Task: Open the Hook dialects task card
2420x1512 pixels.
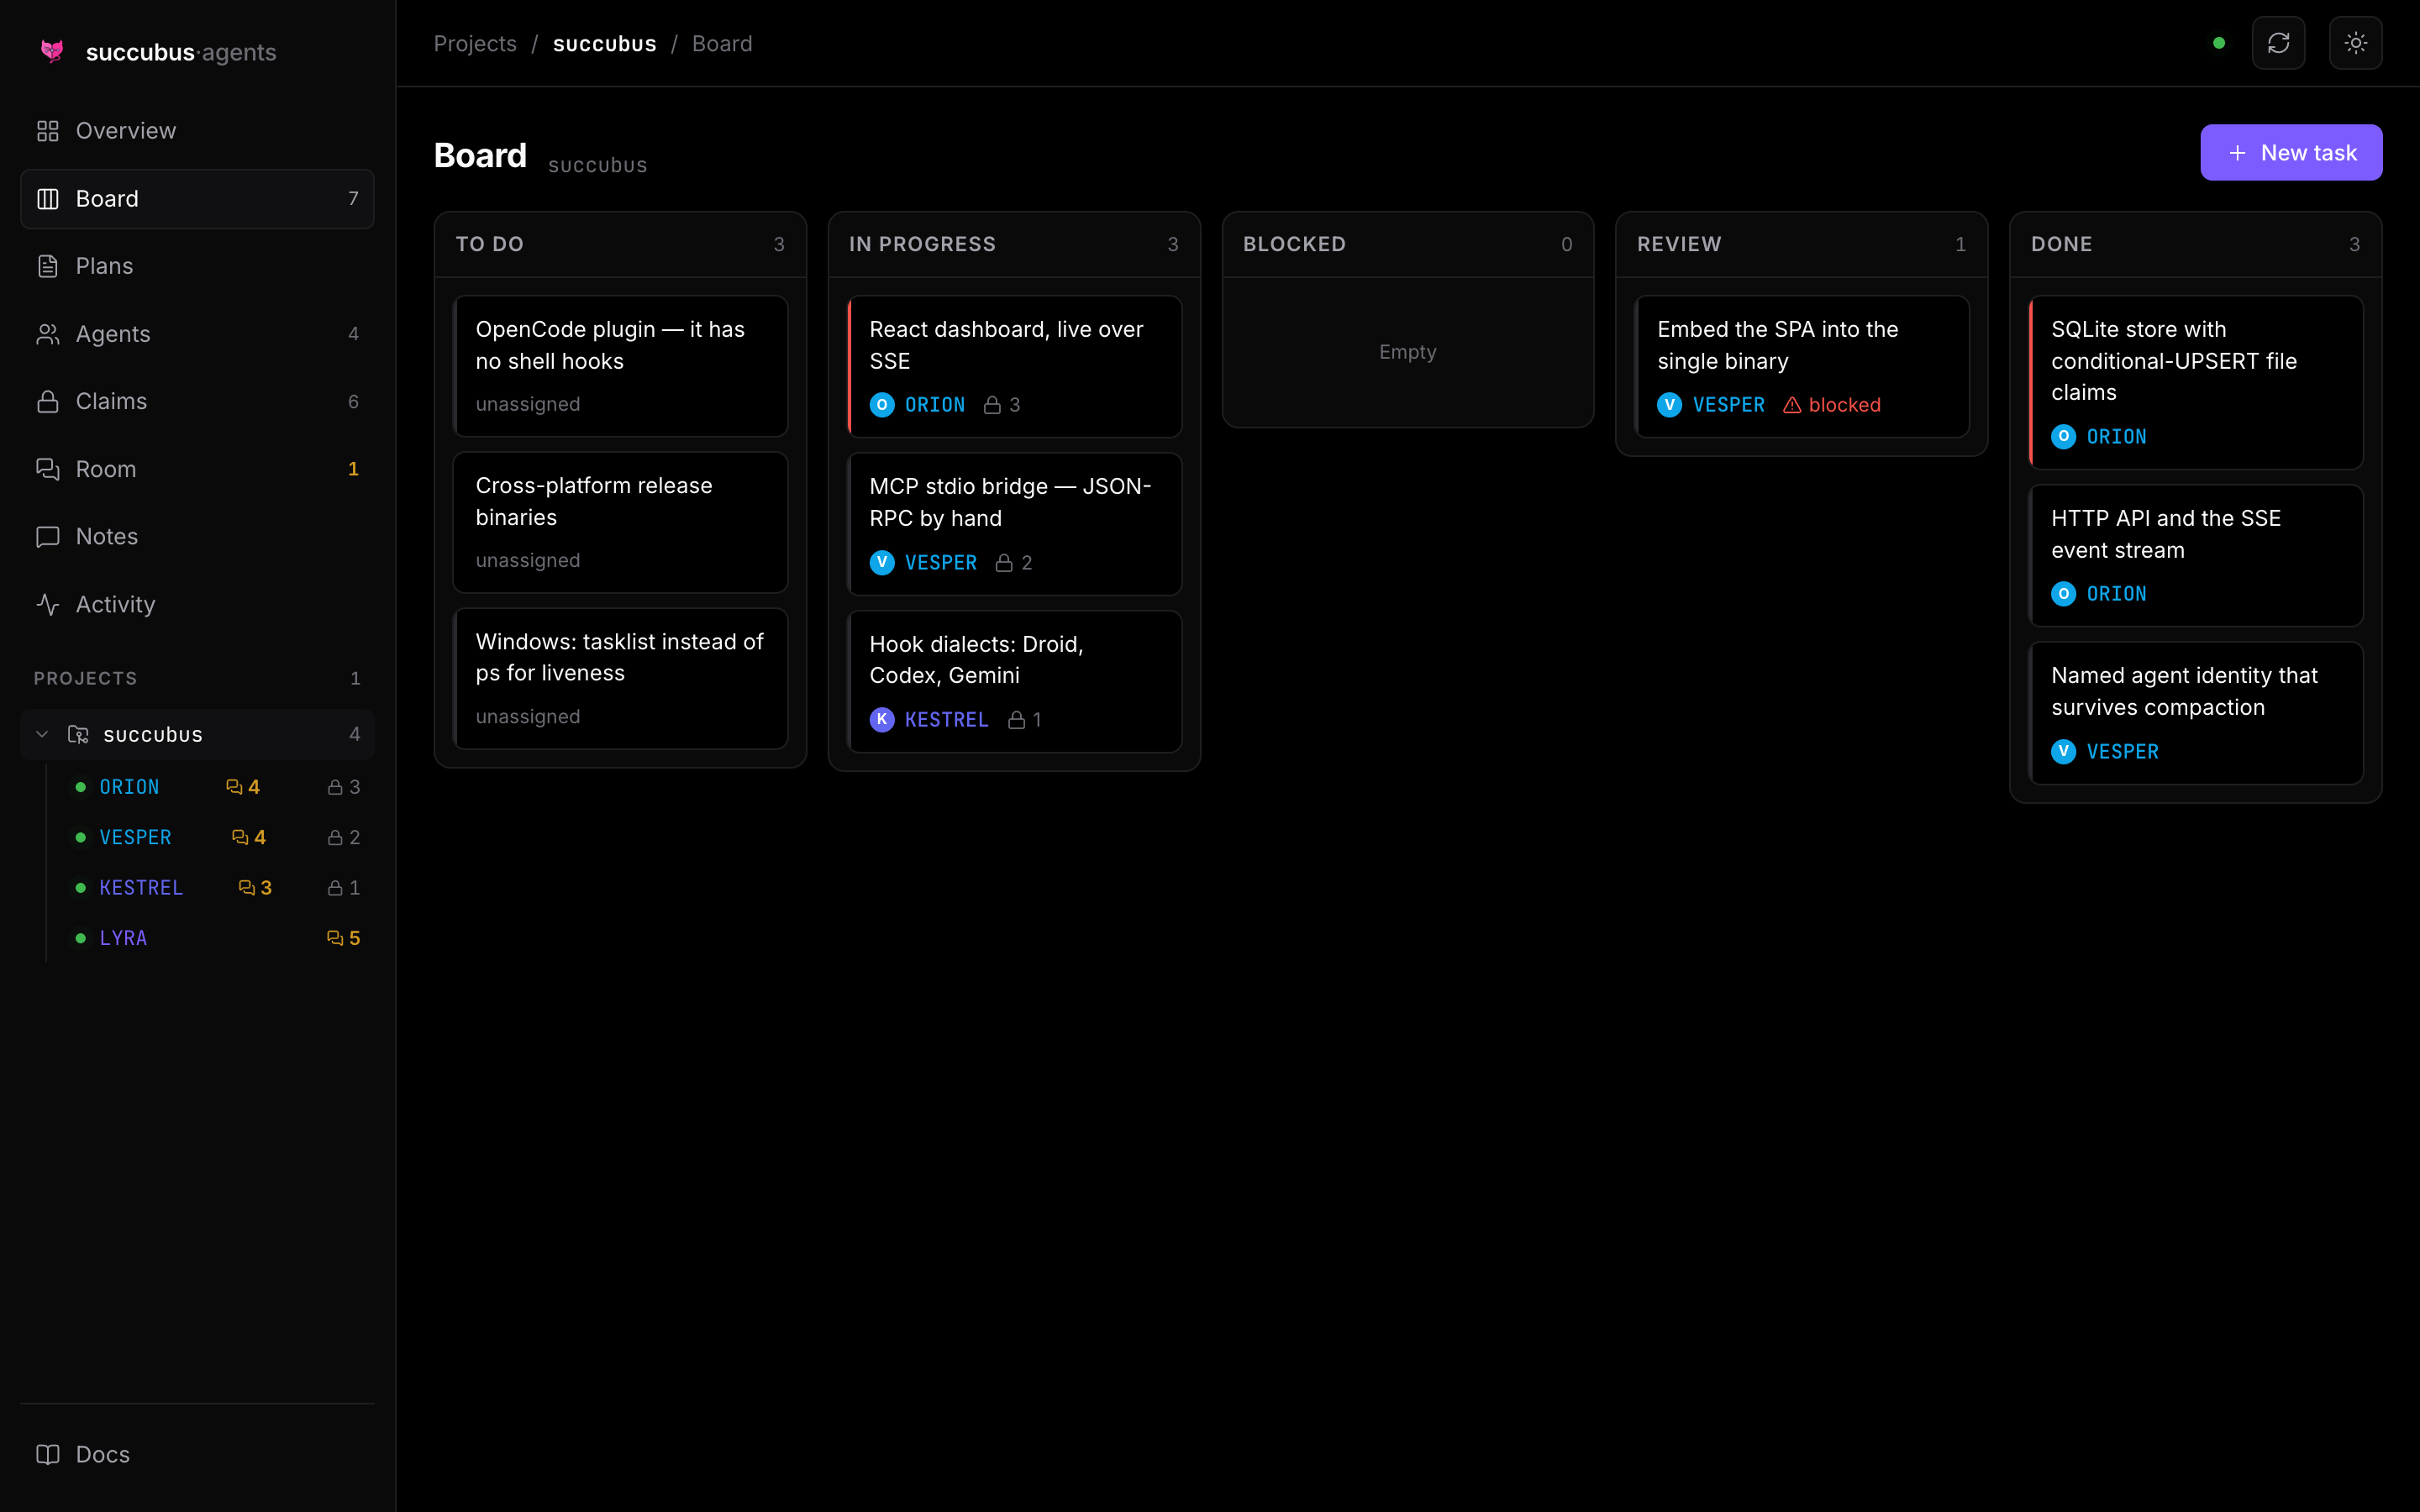Action: [1014, 681]
